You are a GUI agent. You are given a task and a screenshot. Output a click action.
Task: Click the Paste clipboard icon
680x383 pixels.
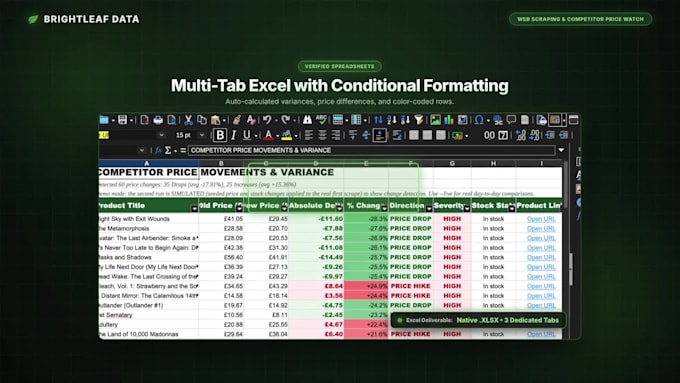point(215,120)
